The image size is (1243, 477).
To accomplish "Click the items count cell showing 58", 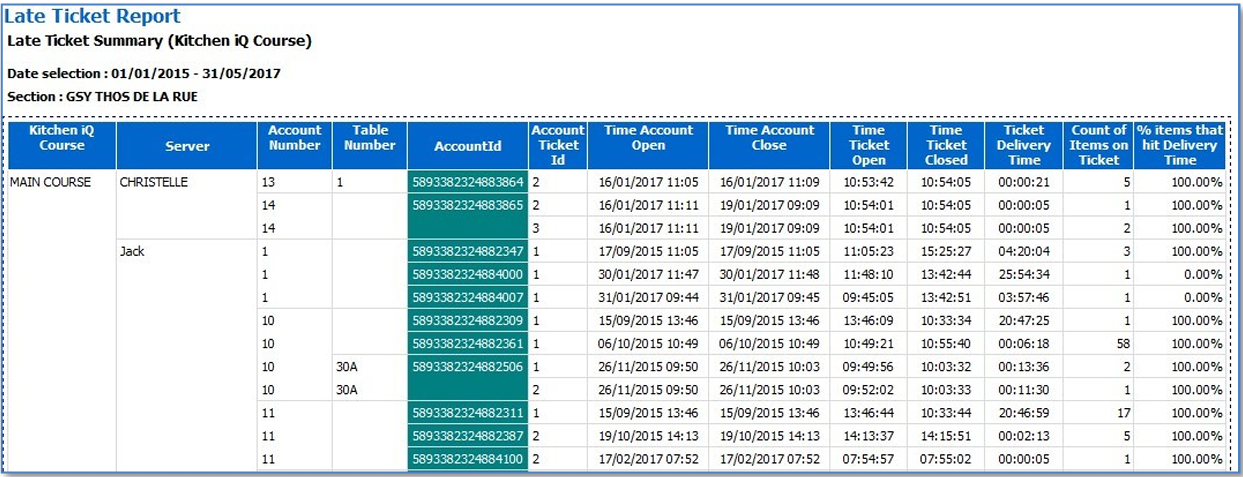I will (1122, 343).
